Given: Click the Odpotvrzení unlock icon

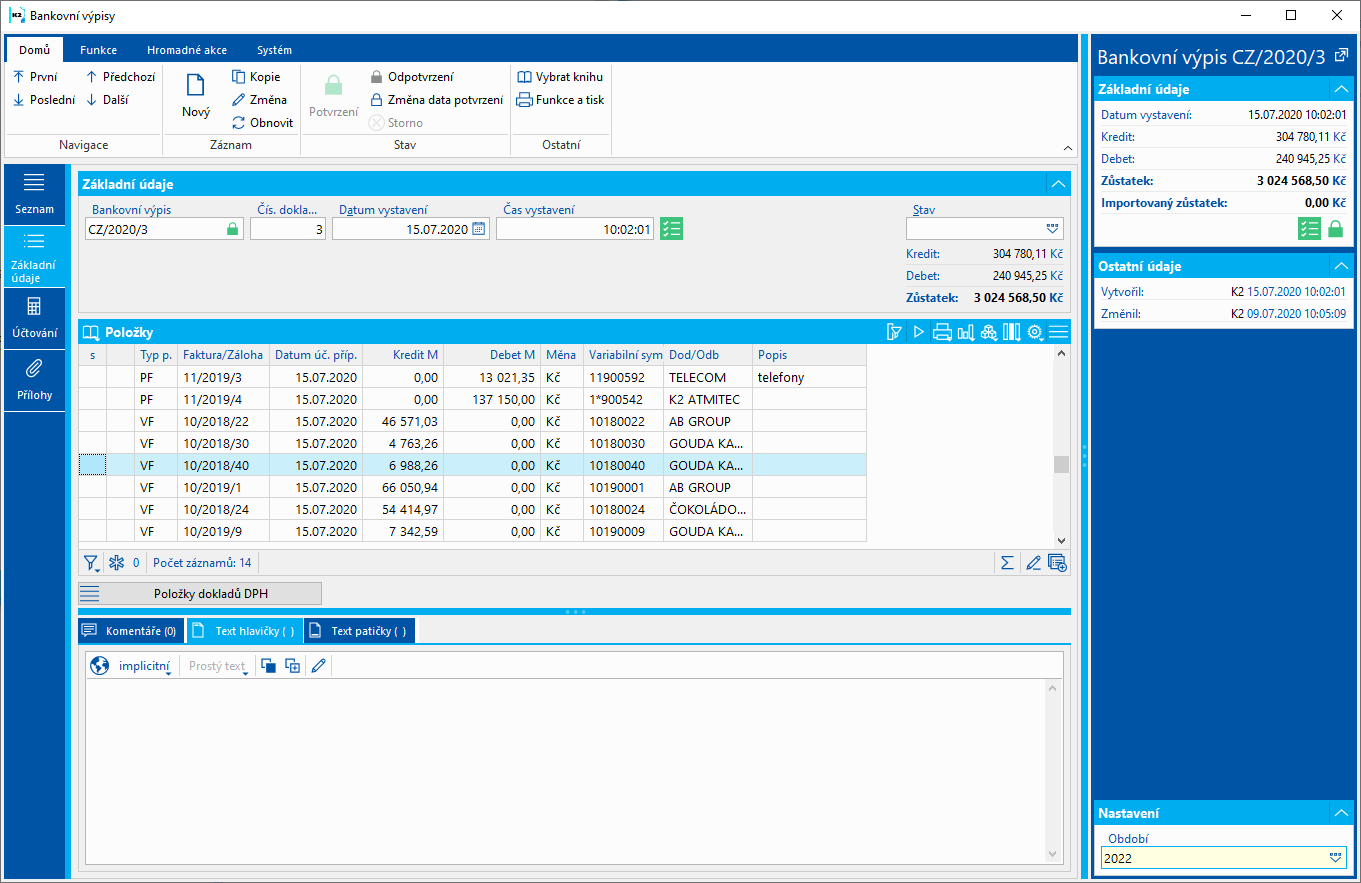Looking at the screenshot, I should pos(377,77).
